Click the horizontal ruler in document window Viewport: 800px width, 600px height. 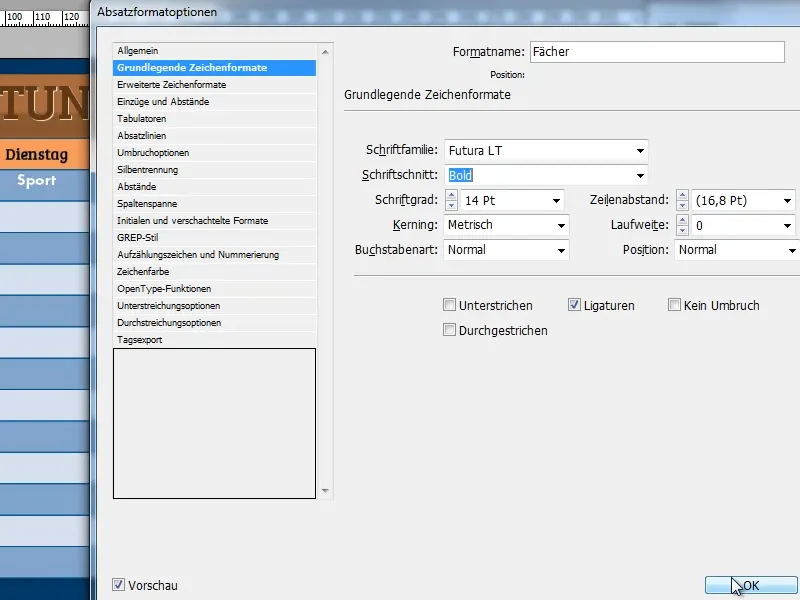click(x=45, y=18)
